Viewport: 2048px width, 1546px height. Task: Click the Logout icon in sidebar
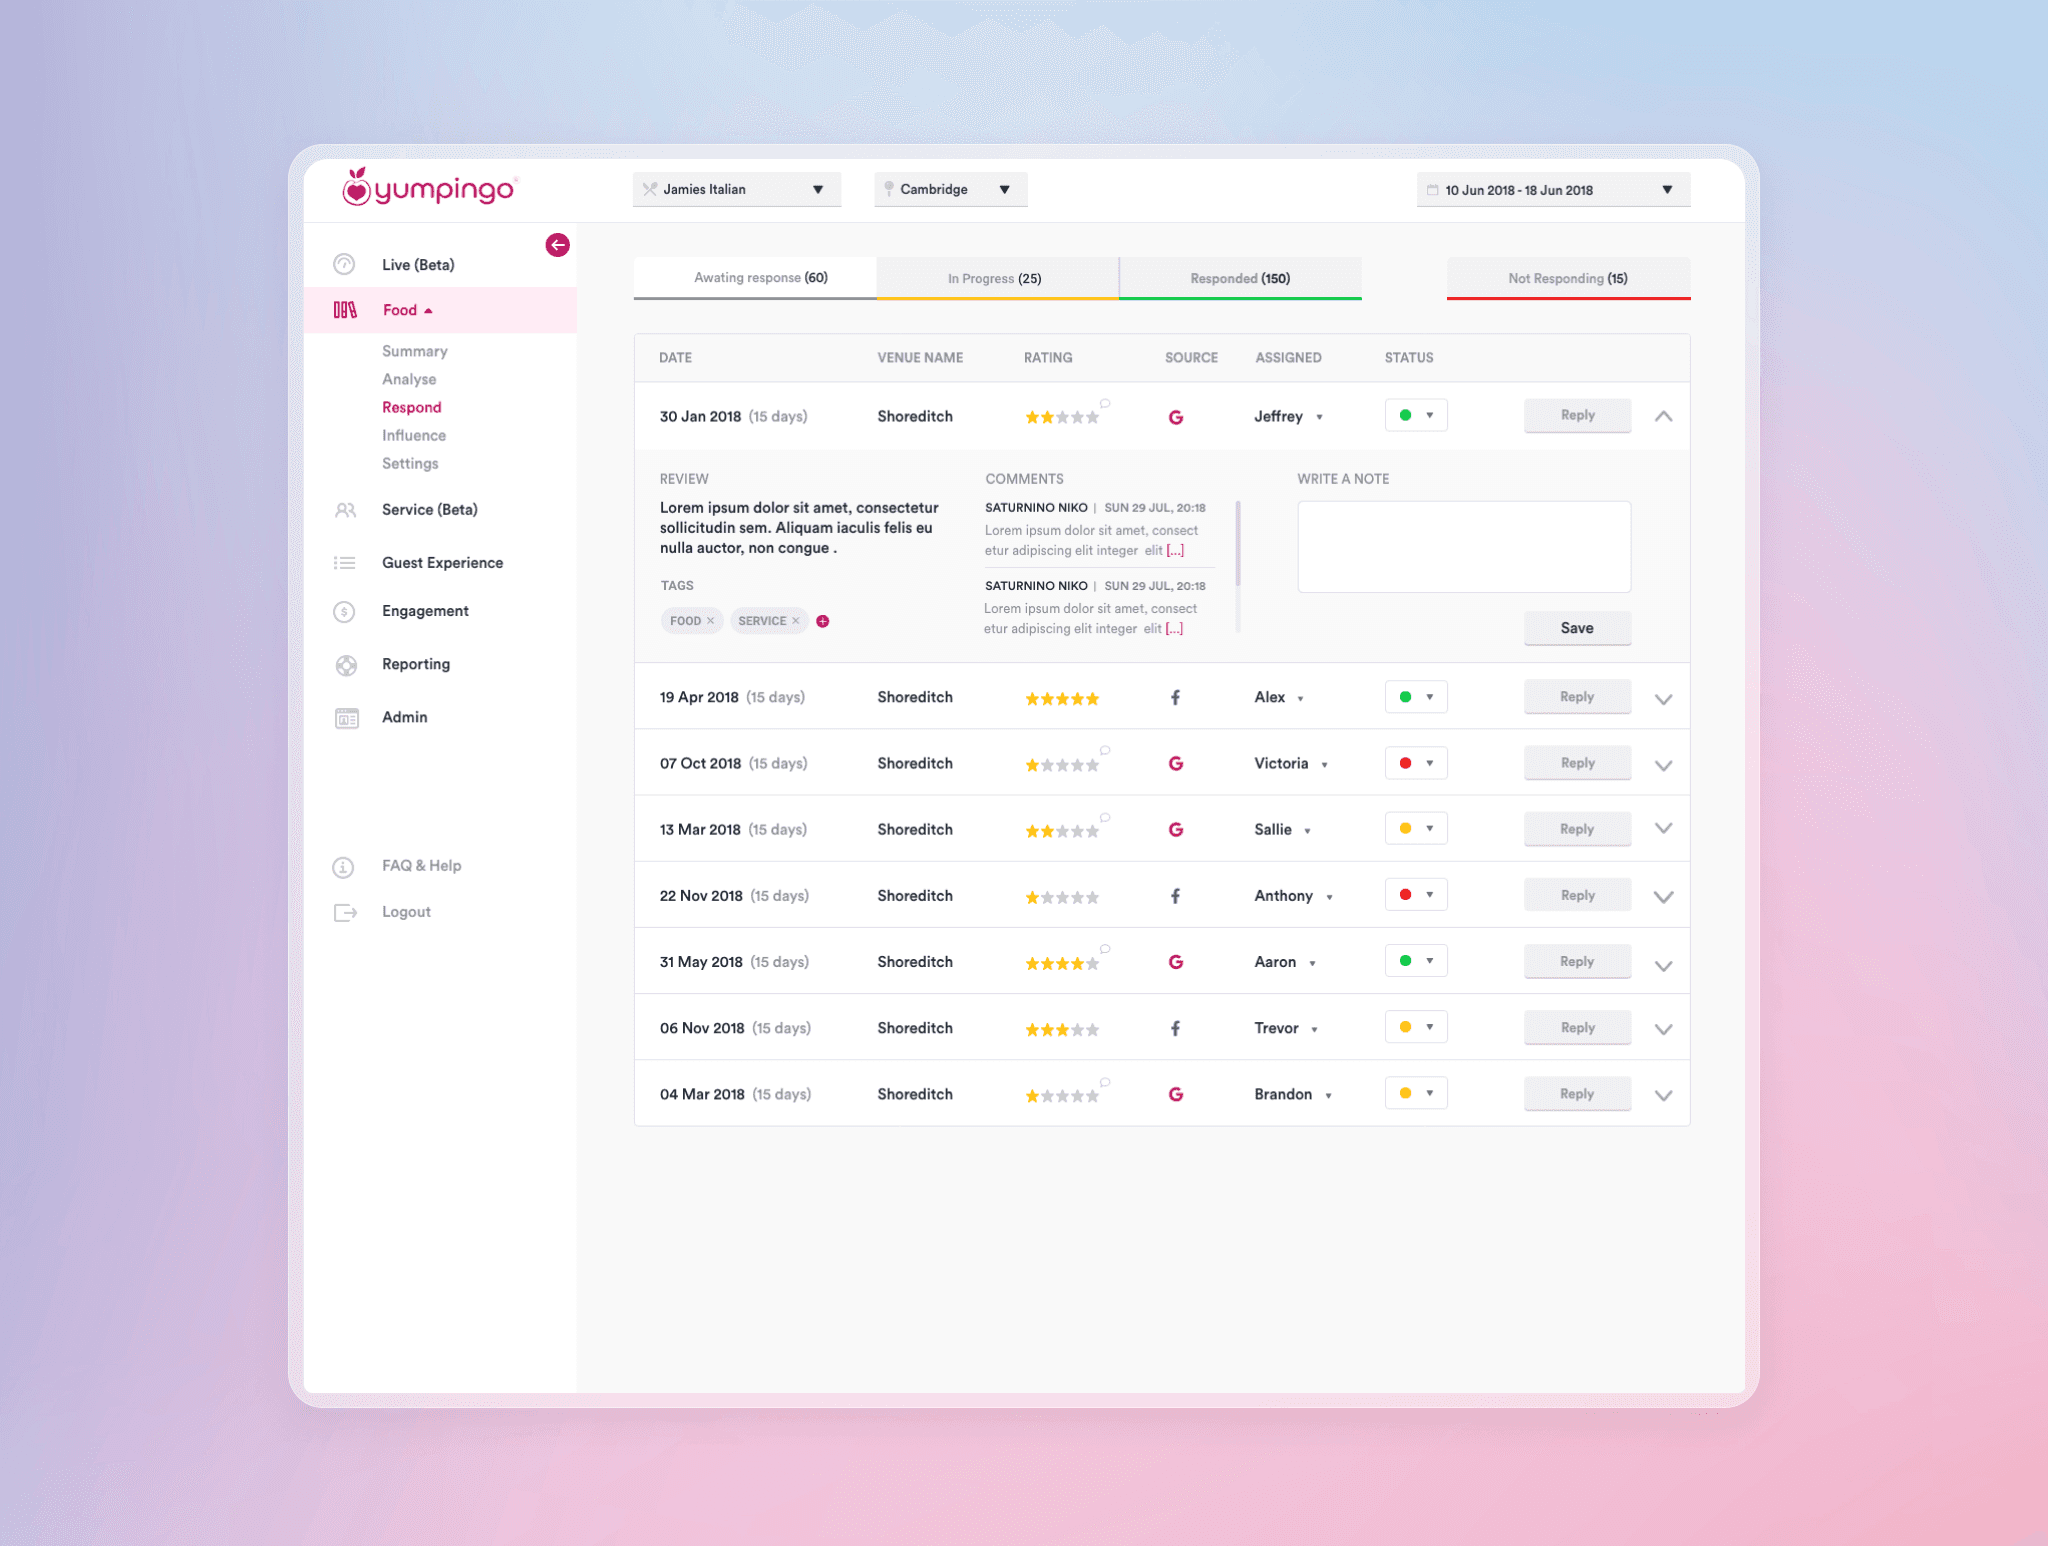(345, 912)
